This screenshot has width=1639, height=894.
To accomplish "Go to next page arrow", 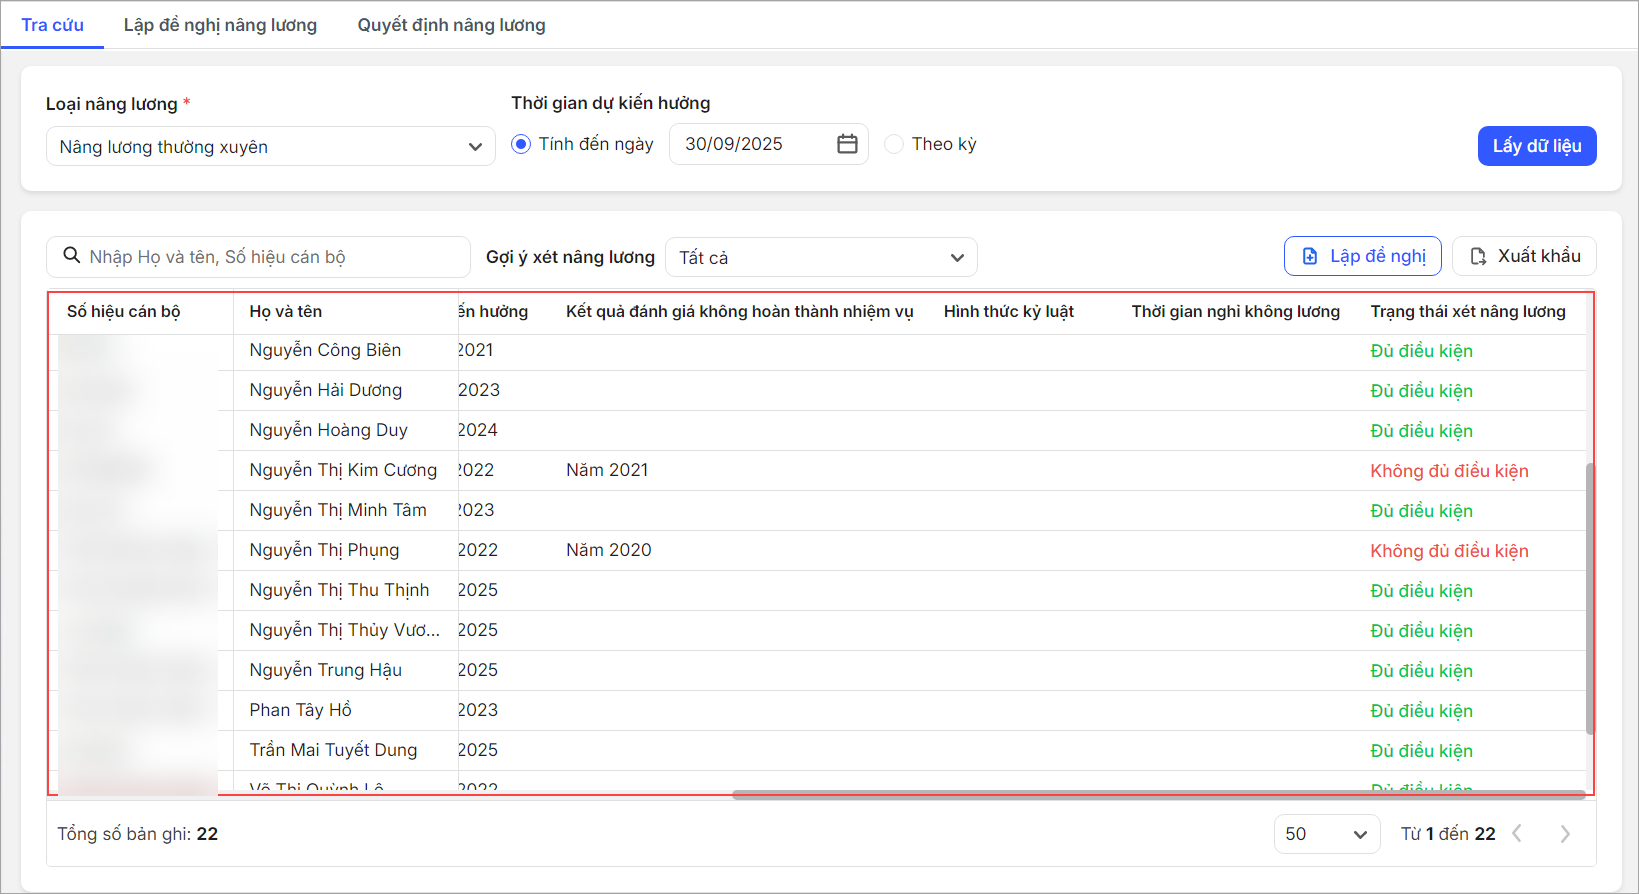I will click(x=1565, y=834).
